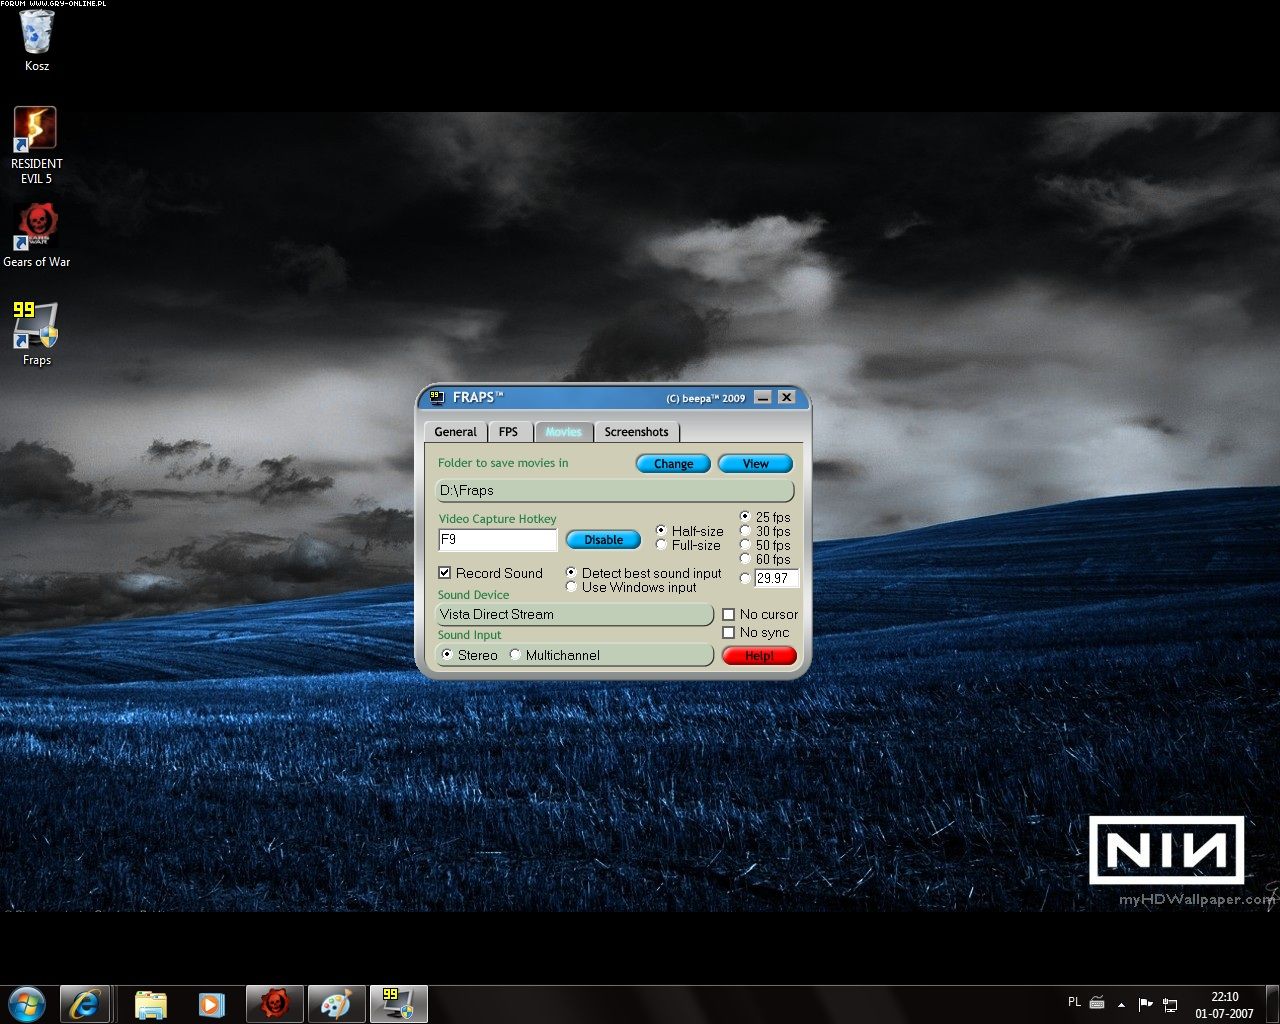The width and height of the screenshot is (1280, 1024).
Task: Select the custom fps radio button
Action: coord(745,578)
